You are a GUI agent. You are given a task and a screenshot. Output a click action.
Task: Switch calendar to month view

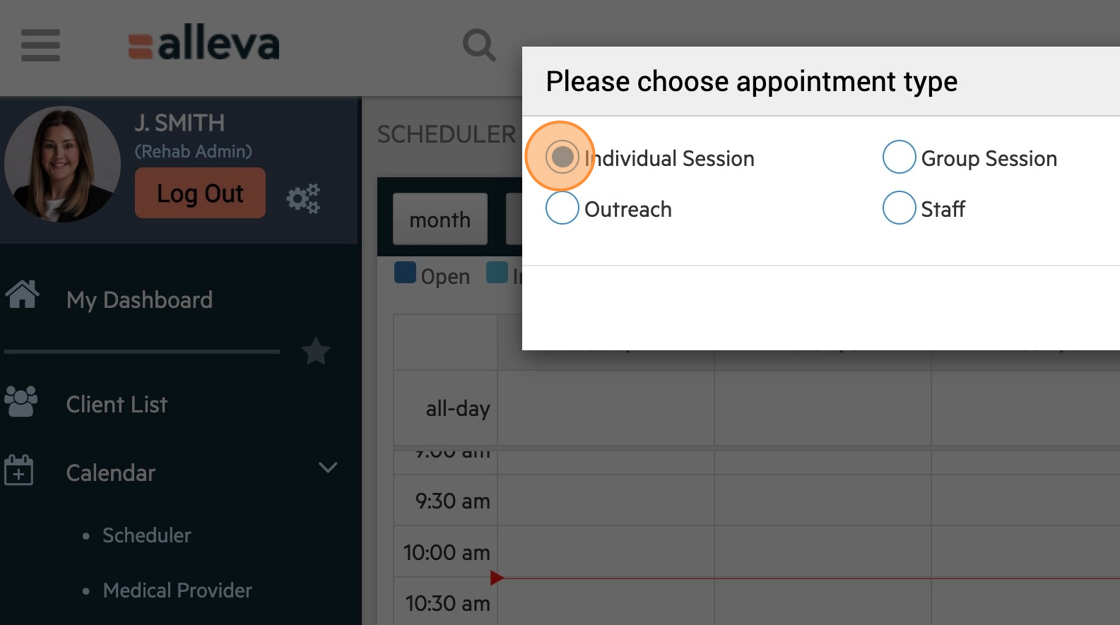pyautogui.click(x=439, y=220)
